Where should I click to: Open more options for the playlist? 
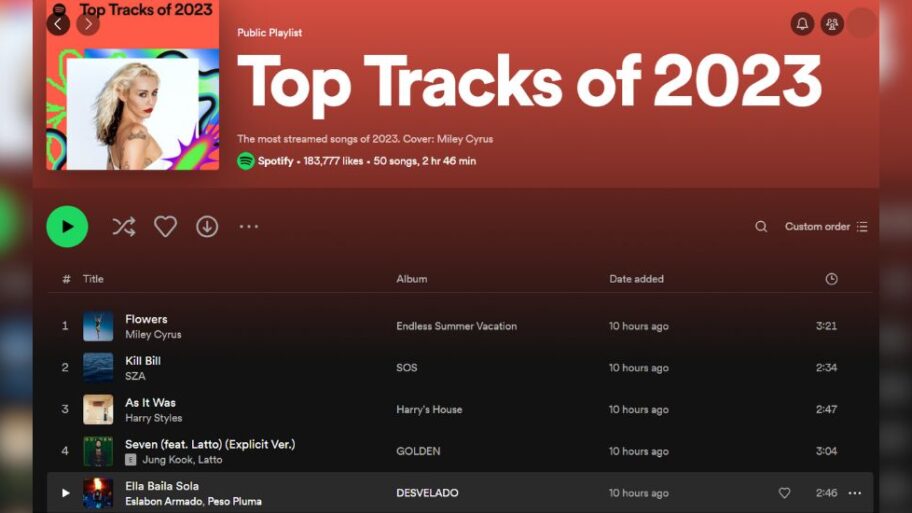click(x=249, y=227)
